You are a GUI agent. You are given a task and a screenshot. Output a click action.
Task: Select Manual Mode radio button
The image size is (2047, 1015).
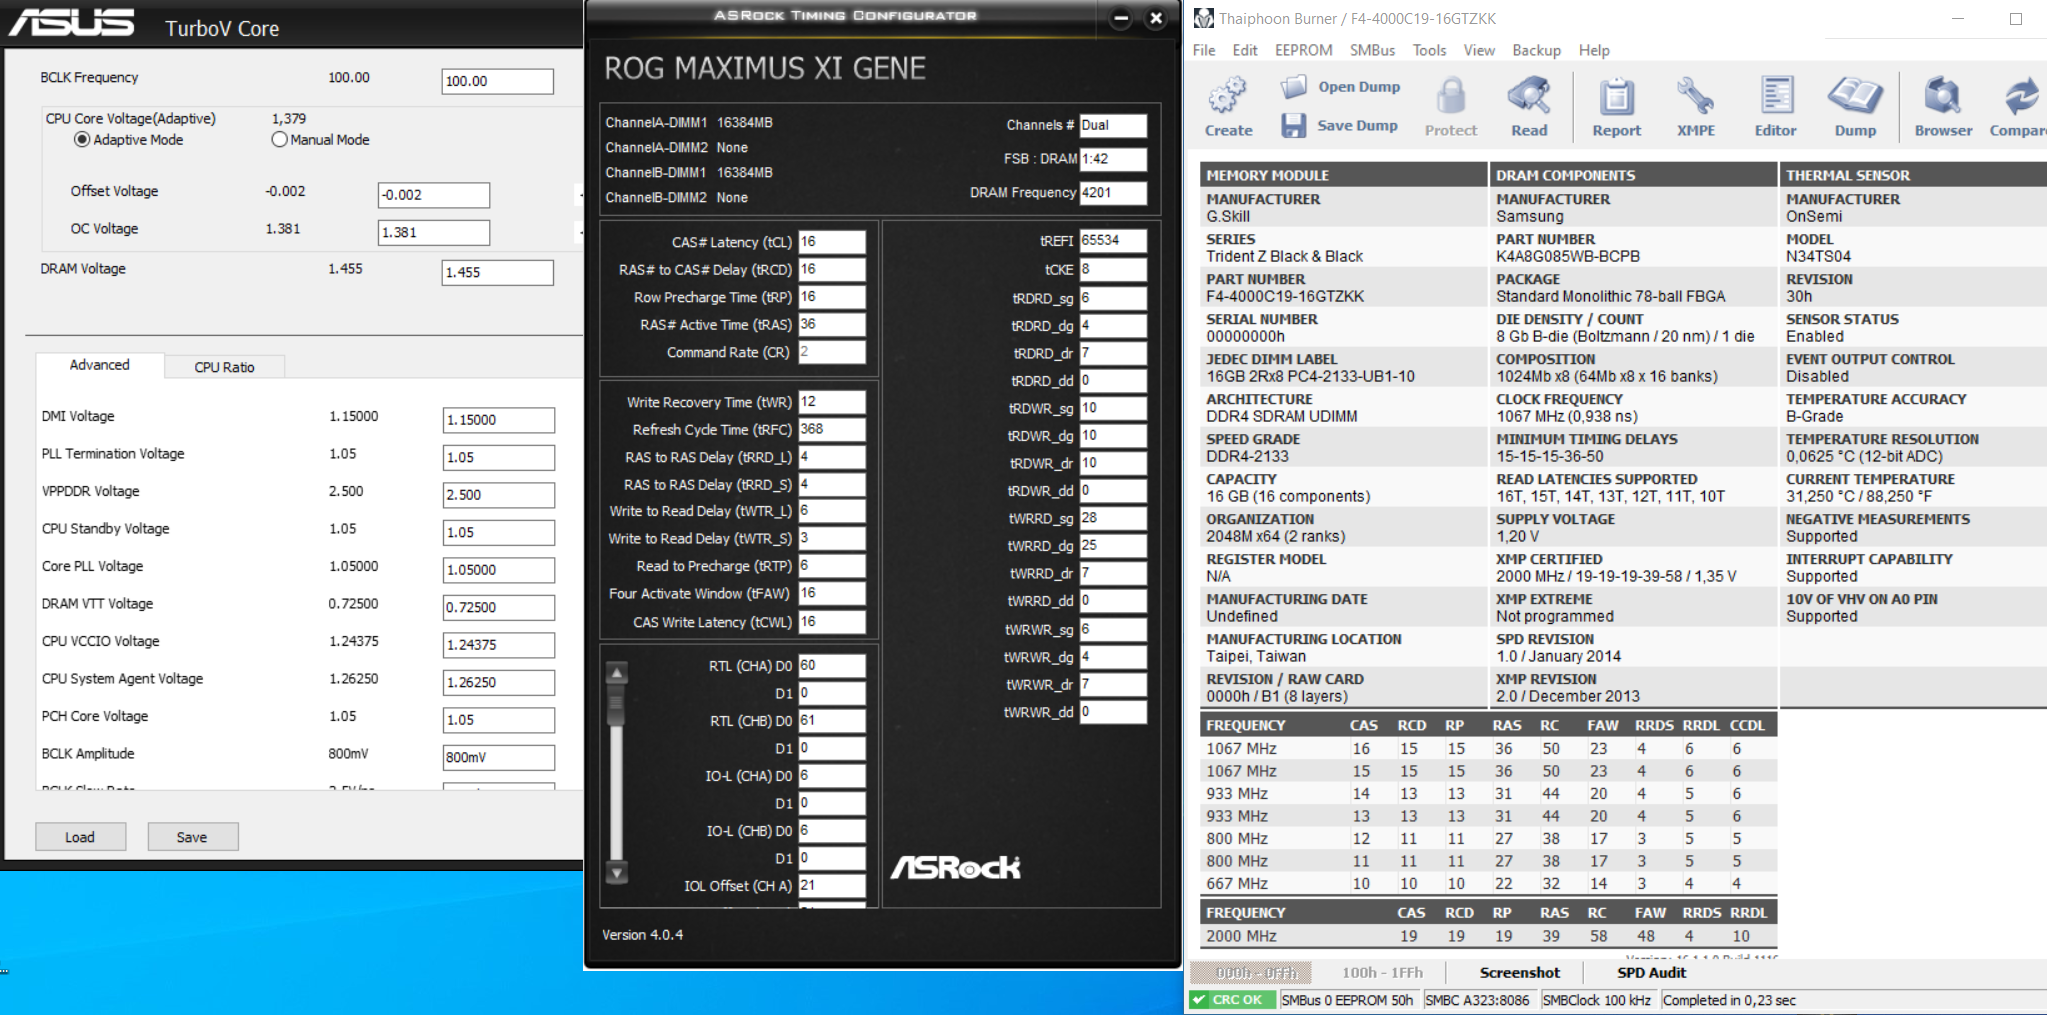tap(280, 140)
